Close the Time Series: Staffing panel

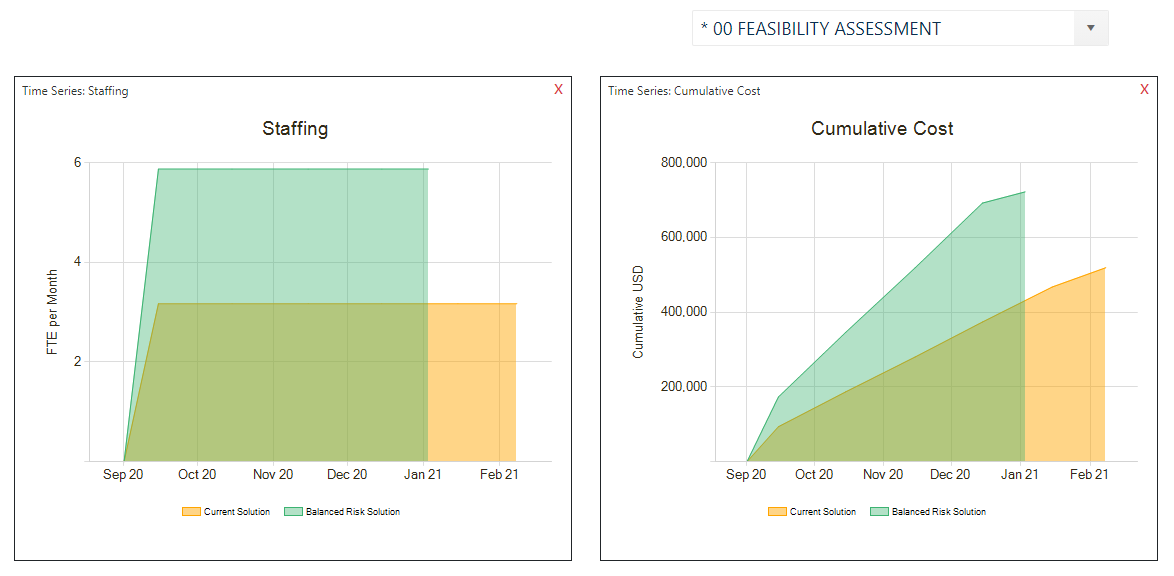[x=558, y=90]
